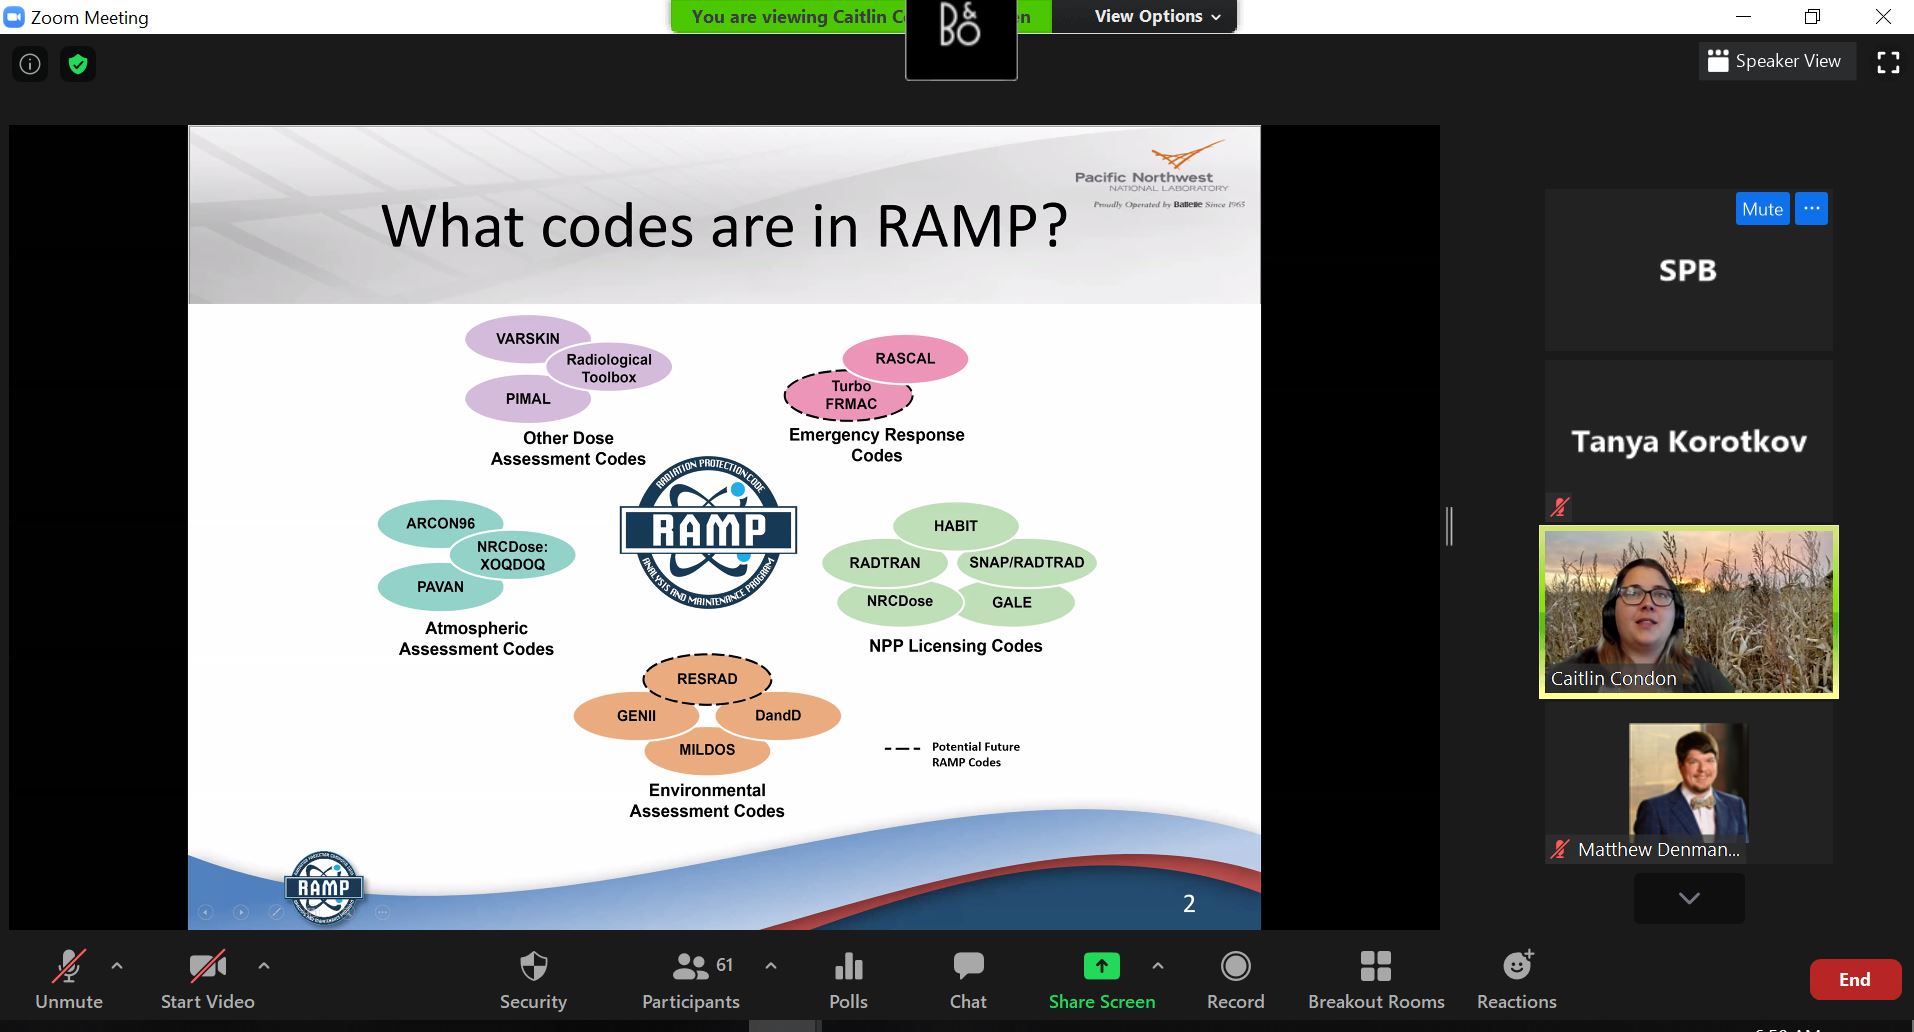
Task: Click the HABIT bubble on the slide
Action: tap(956, 526)
